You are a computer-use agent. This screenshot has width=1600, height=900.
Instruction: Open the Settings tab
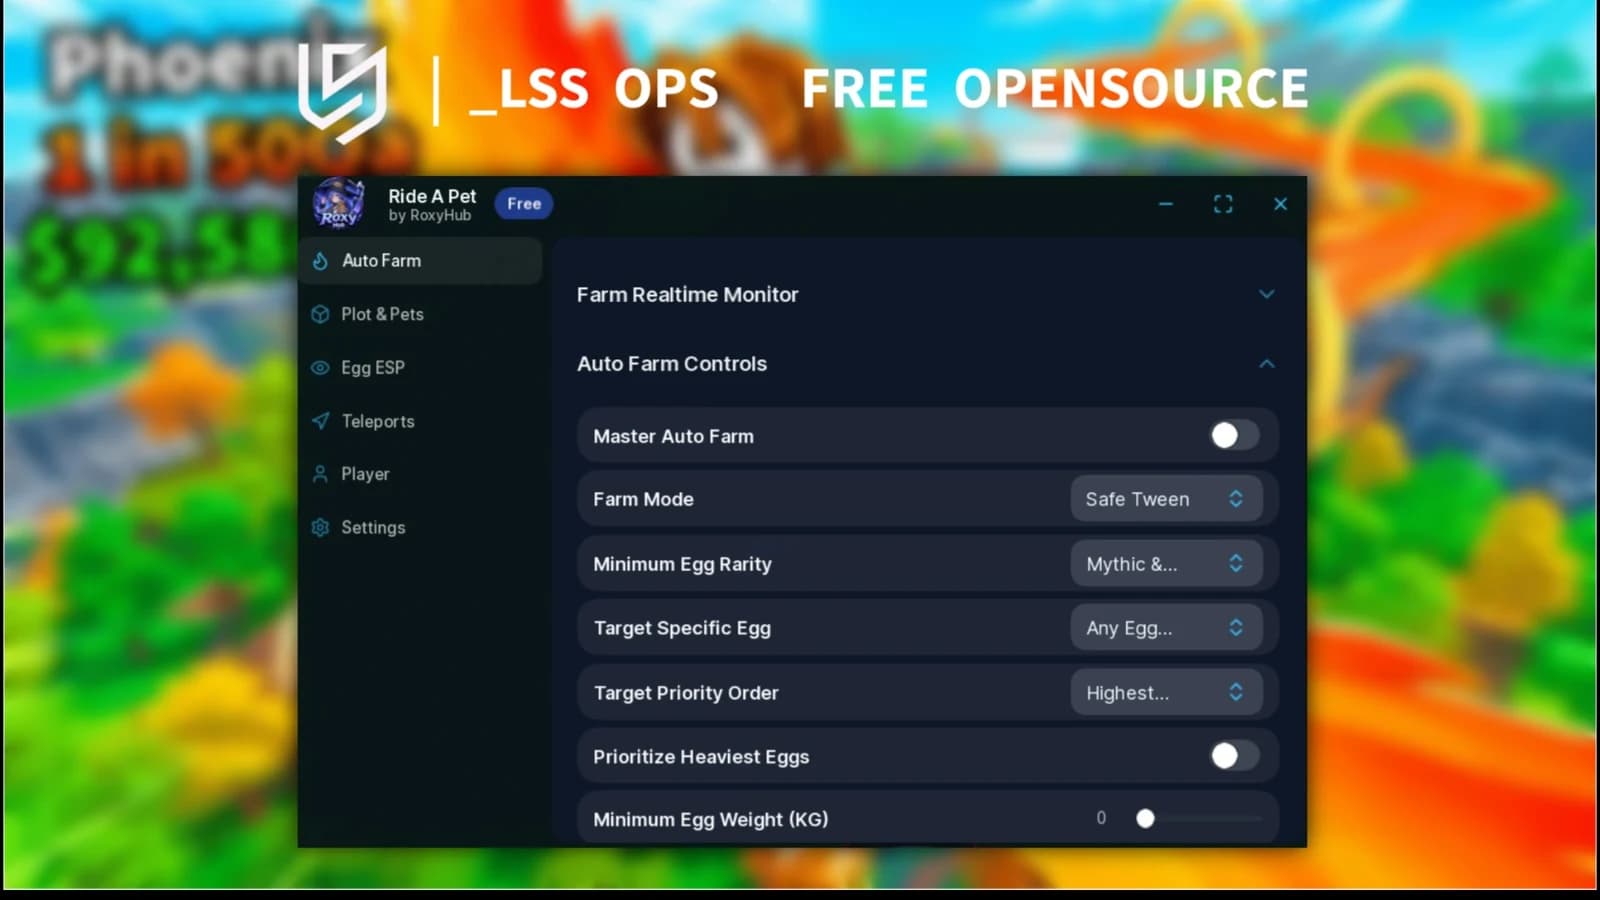point(421,527)
